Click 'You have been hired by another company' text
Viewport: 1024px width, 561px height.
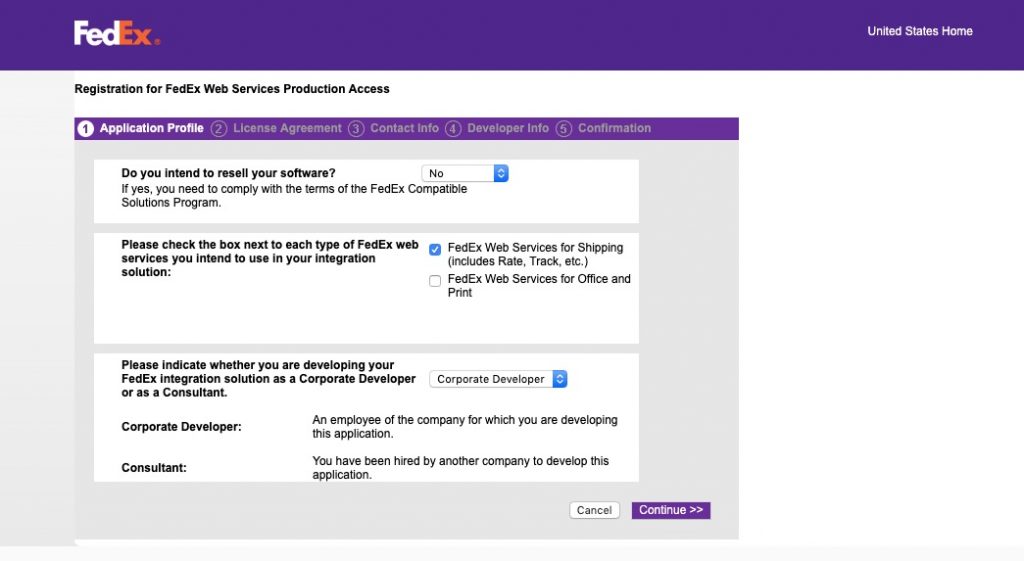click(460, 468)
